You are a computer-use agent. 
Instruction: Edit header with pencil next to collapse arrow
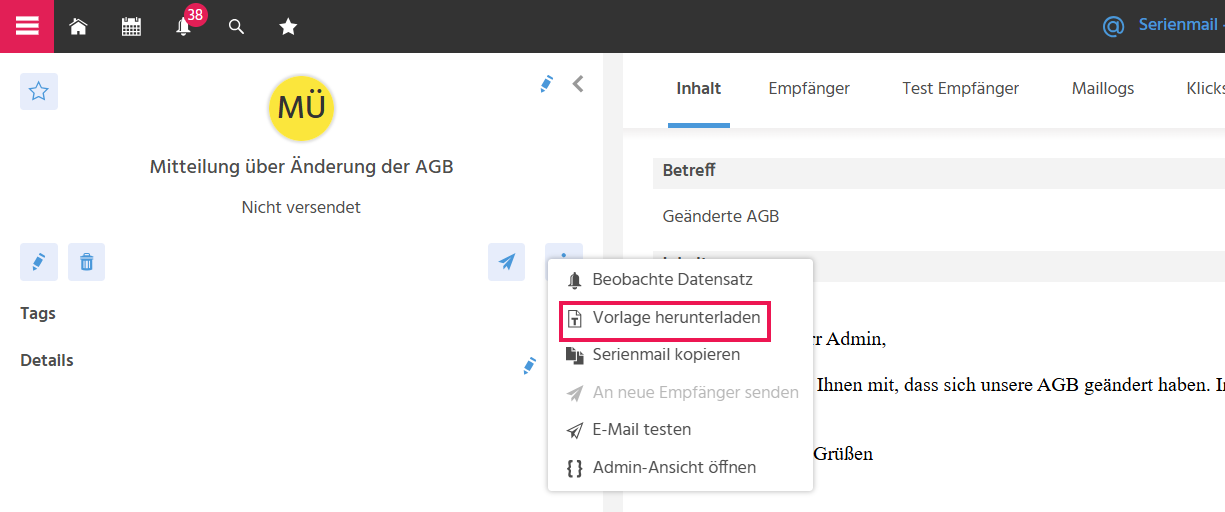pos(546,85)
